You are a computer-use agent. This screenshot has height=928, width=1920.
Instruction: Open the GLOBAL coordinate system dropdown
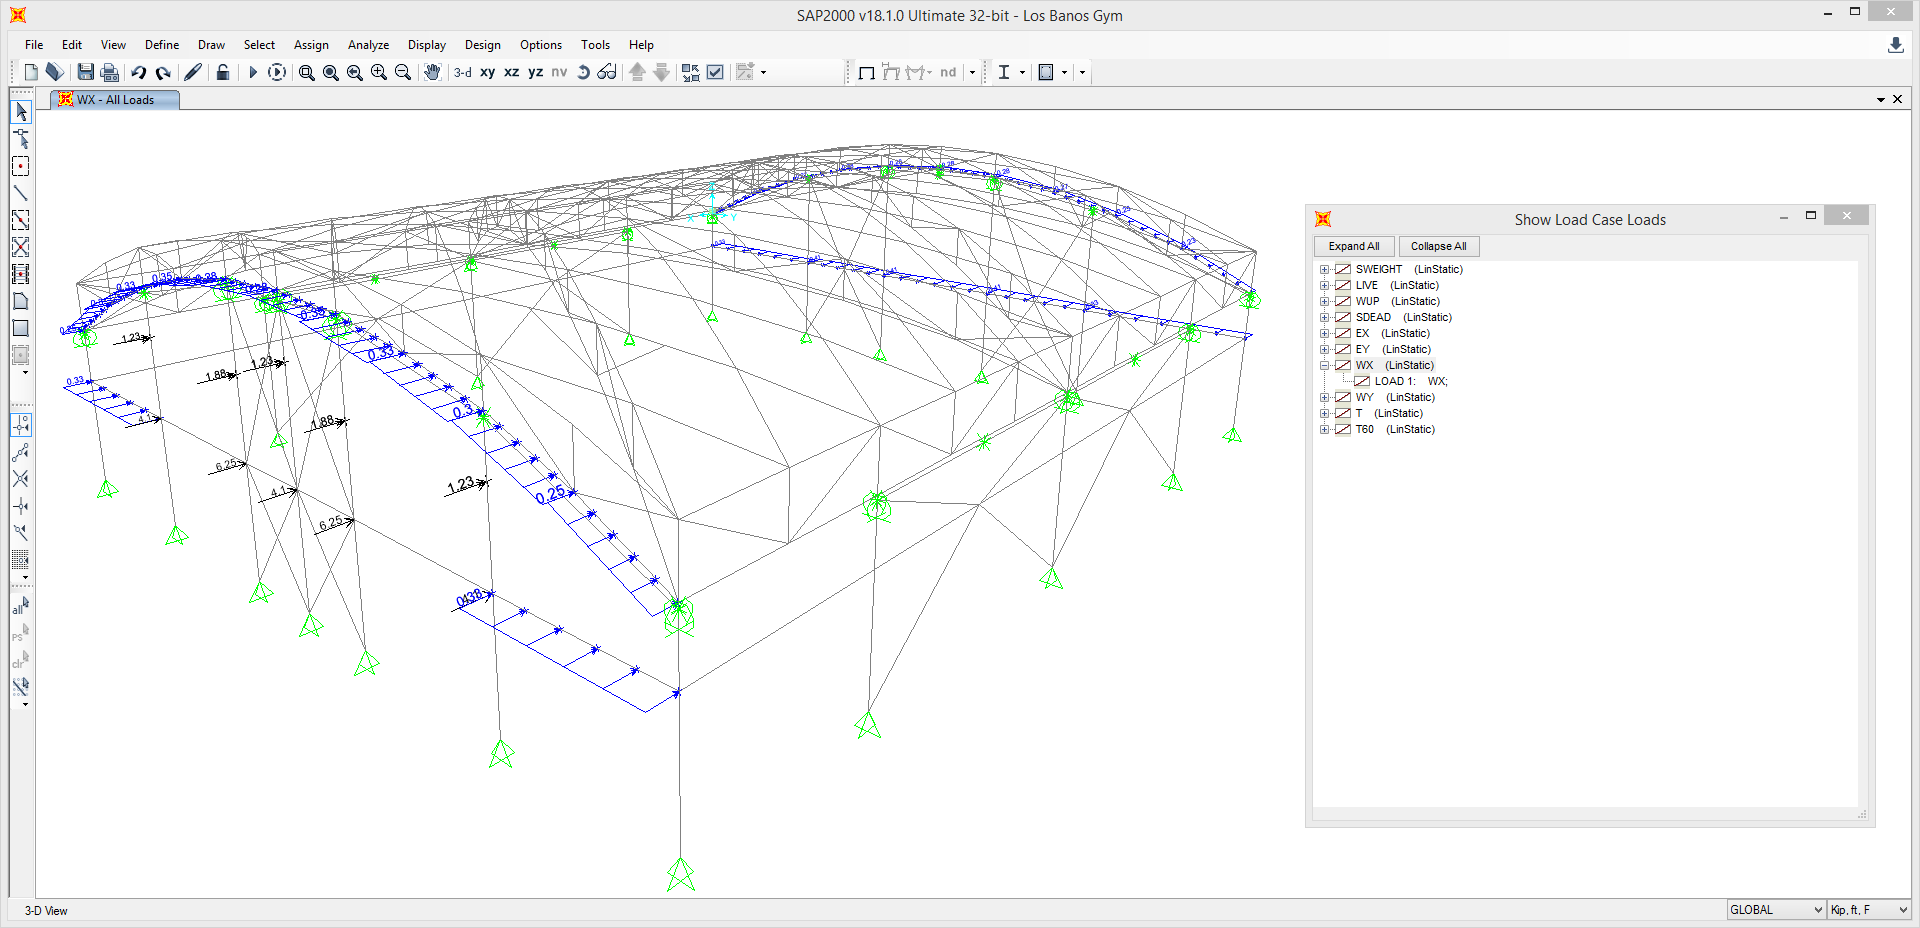1776,910
